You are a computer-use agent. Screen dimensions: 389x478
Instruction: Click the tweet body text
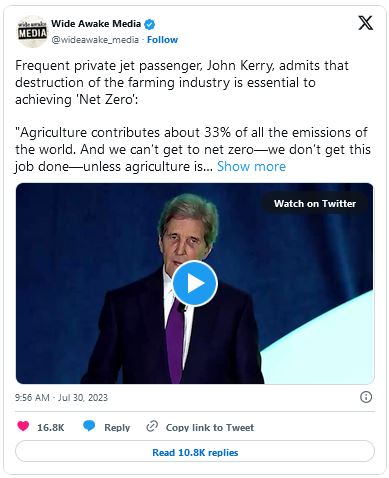tap(193, 116)
